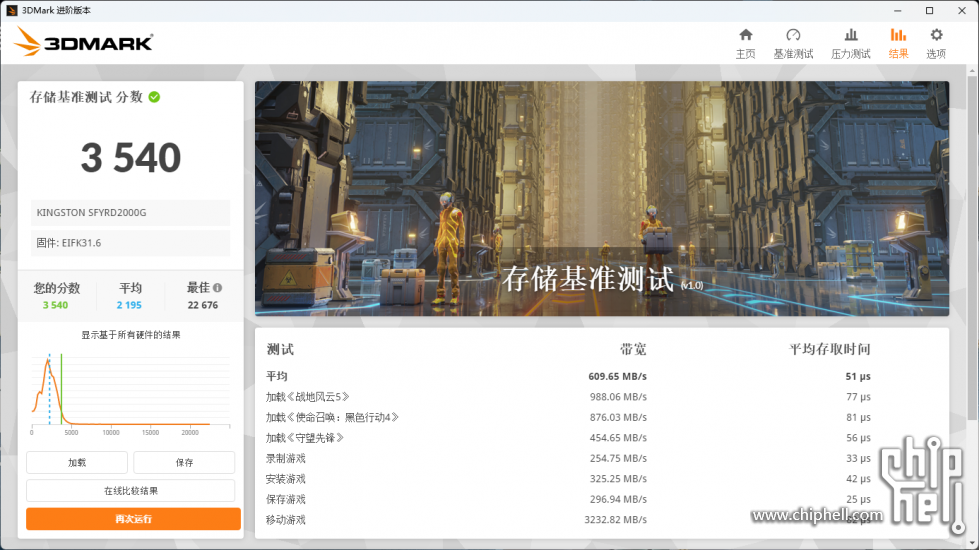Open 基准测试 benchmark gauge icon
Screen dimensions: 979x550
click(x=793, y=35)
